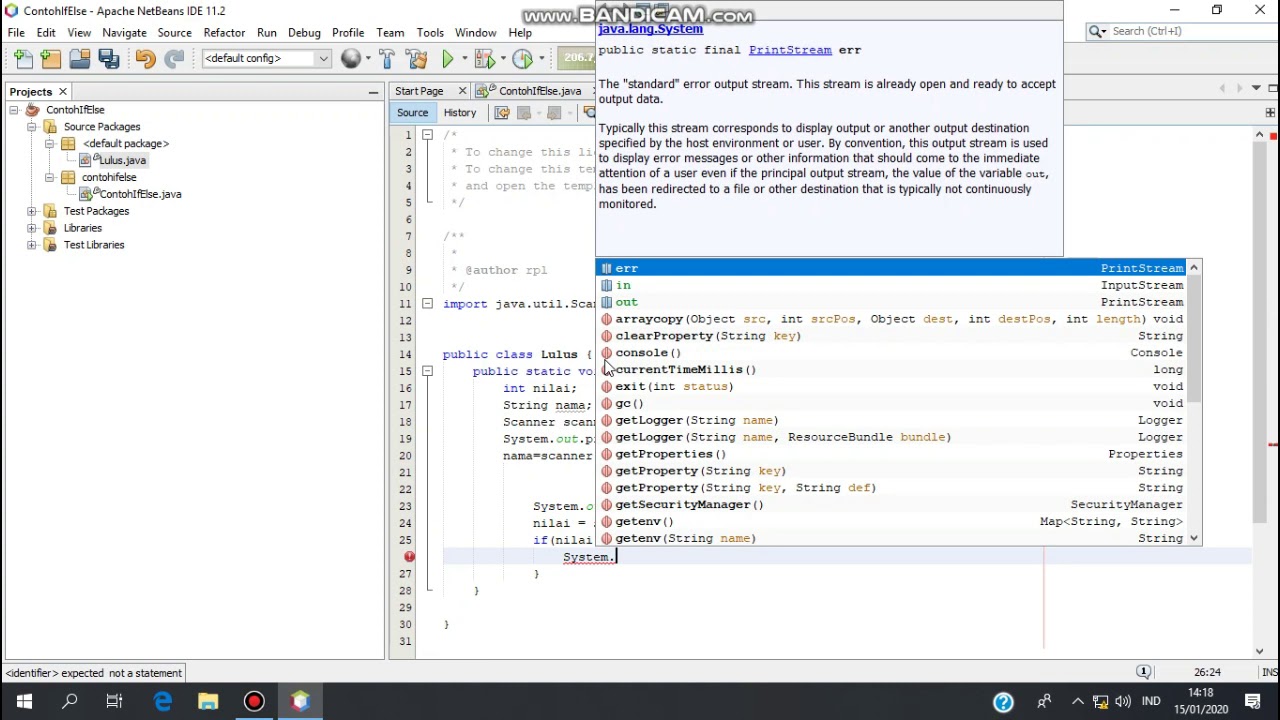Open the config dropdown showing default config
The width and height of the screenshot is (1280, 720).
pyautogui.click(x=266, y=59)
